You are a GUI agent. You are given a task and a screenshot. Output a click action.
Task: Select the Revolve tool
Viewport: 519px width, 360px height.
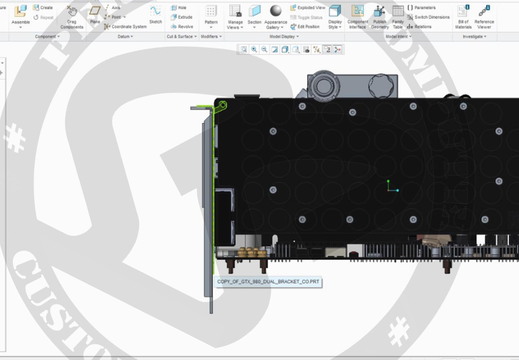click(x=182, y=26)
